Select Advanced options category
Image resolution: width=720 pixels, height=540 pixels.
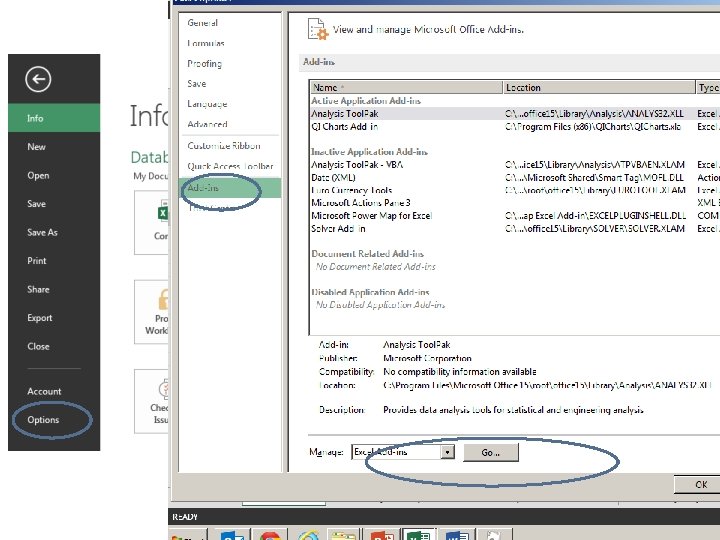(230, 124)
